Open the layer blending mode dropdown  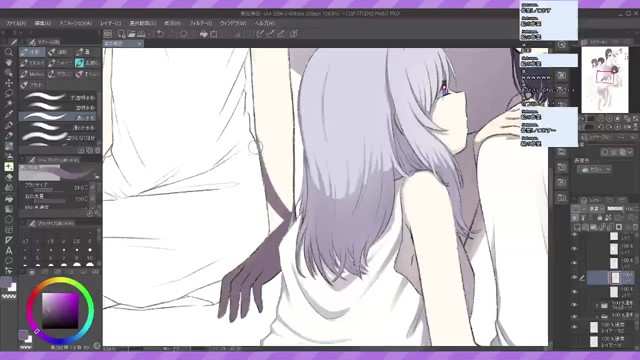coord(596,209)
